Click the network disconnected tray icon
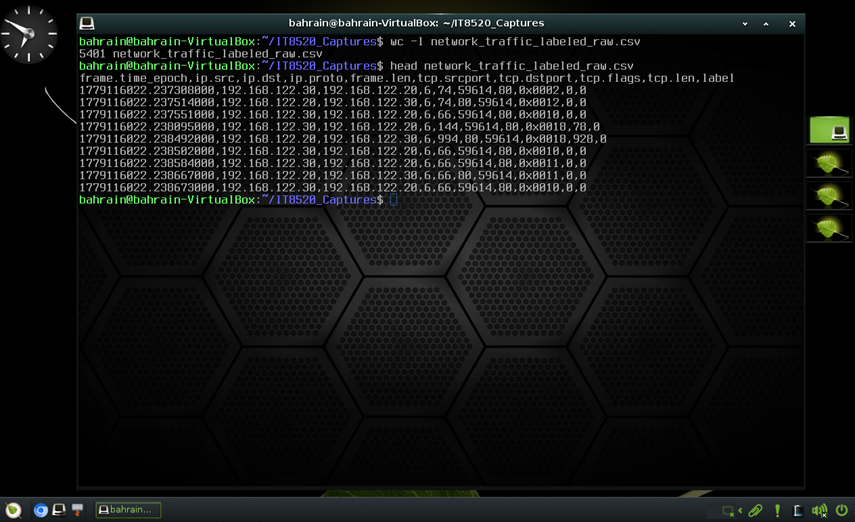855x522 pixels. pyautogui.click(x=728, y=511)
